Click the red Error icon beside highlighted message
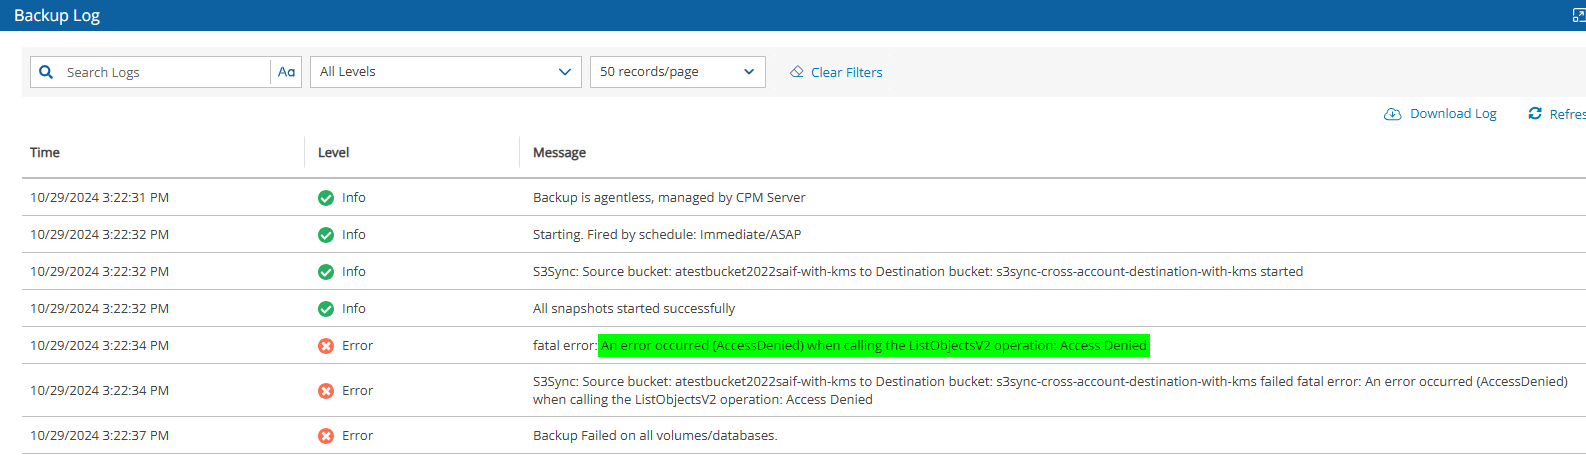This screenshot has width=1586, height=475. tap(326, 346)
